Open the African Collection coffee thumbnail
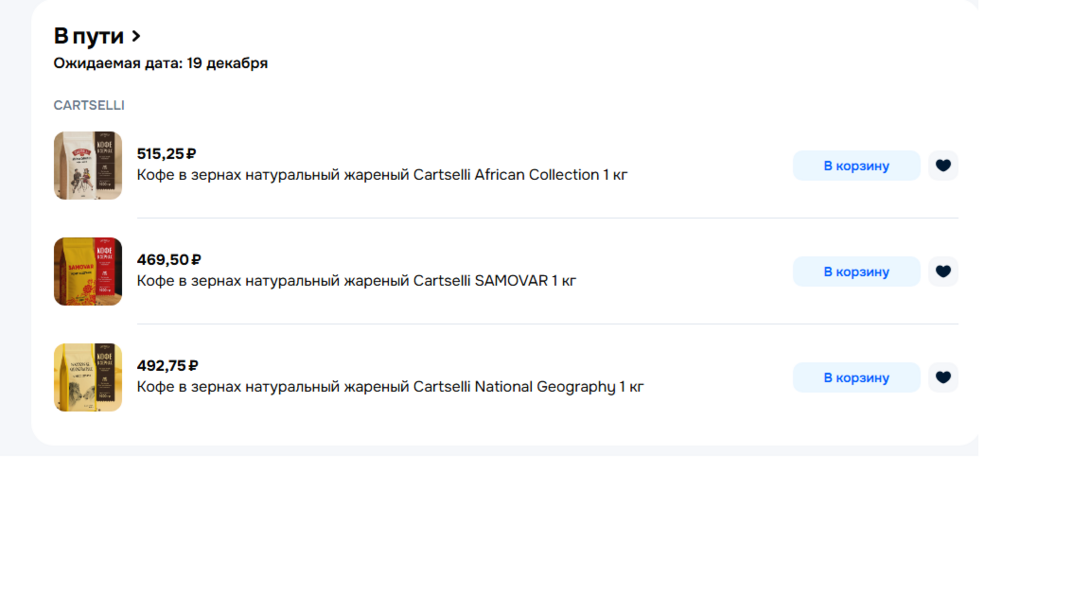The height and width of the screenshot is (613, 1090). pyautogui.click(x=88, y=166)
